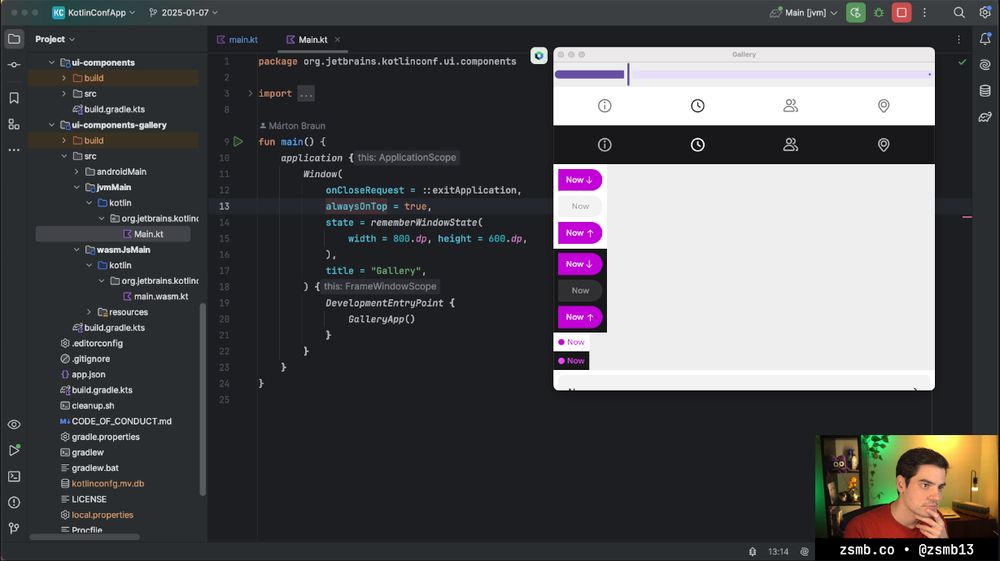The image size is (1000, 561).
Task: Open the Main [jvm] run configuration dropdown
Action: coord(804,13)
